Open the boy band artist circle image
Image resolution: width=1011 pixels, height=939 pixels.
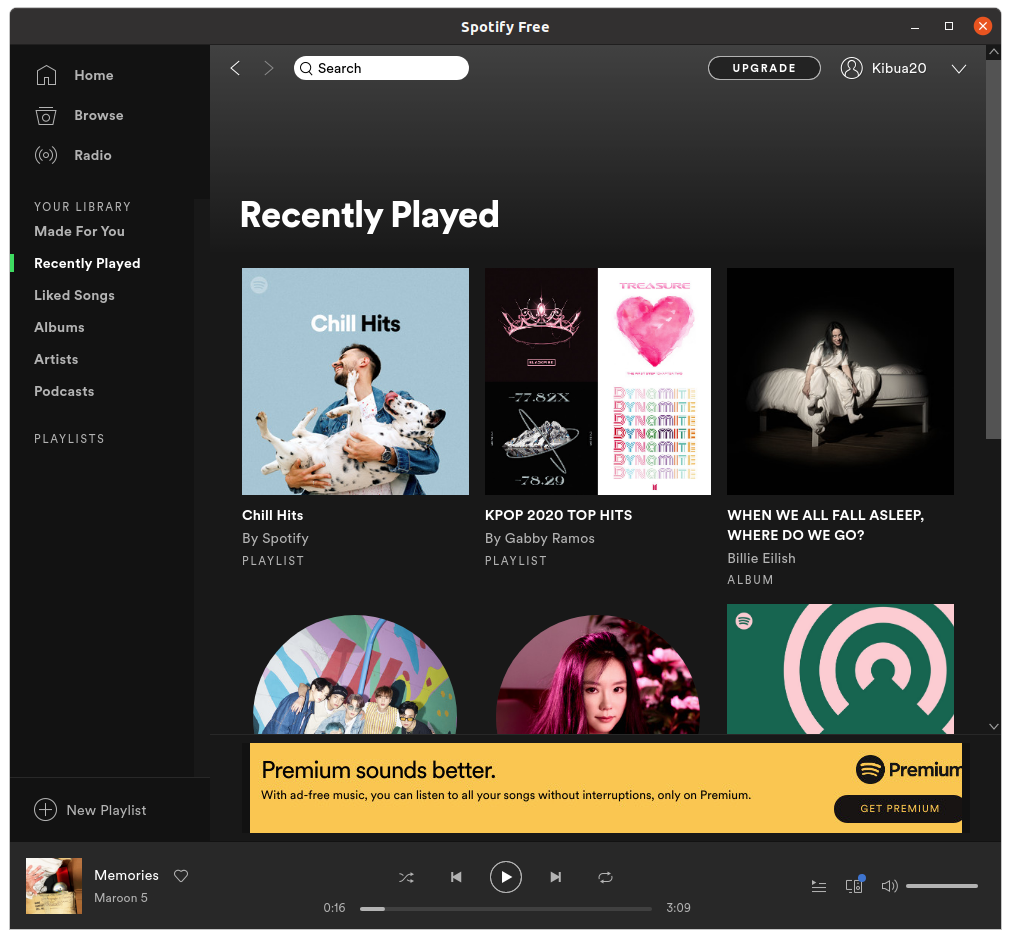pyautogui.click(x=355, y=674)
